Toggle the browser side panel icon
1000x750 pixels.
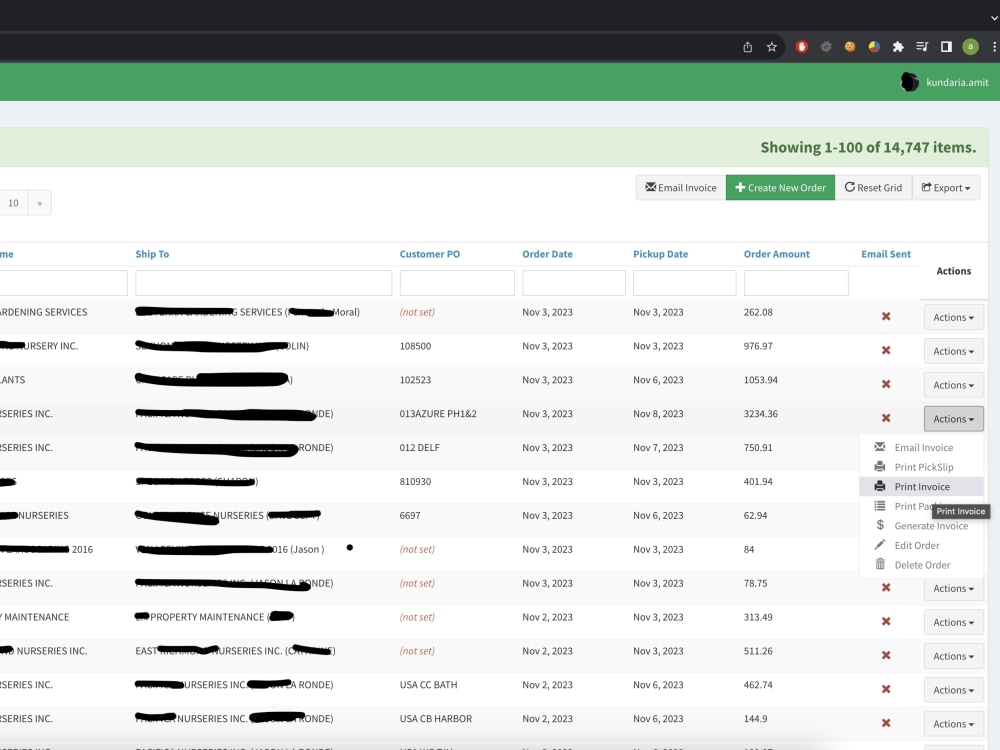coord(946,47)
